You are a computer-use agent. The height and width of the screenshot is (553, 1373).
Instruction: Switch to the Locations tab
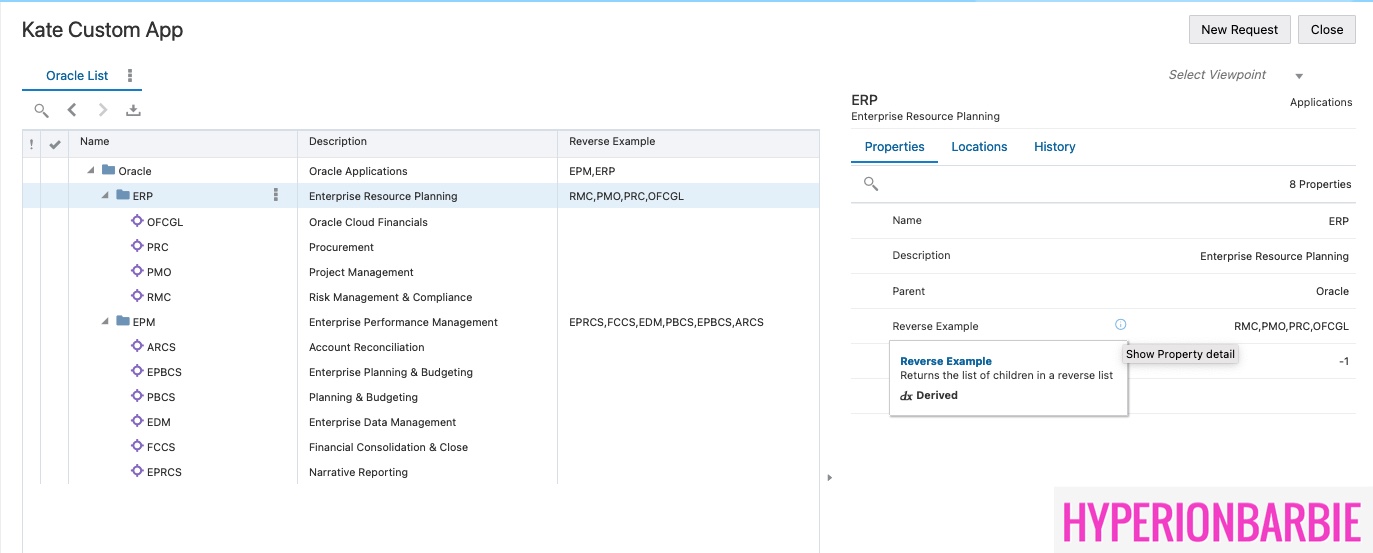(x=979, y=147)
